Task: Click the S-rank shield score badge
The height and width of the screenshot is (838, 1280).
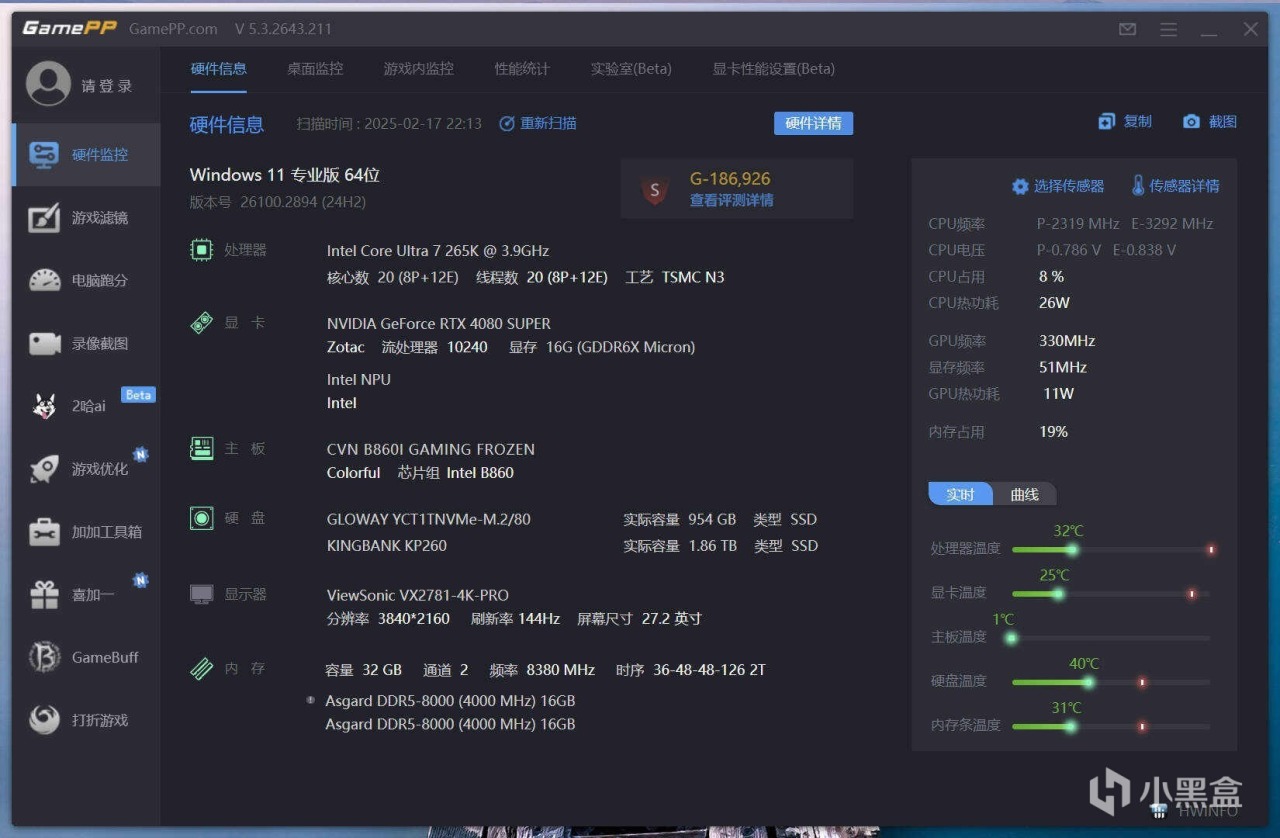Action: click(655, 189)
